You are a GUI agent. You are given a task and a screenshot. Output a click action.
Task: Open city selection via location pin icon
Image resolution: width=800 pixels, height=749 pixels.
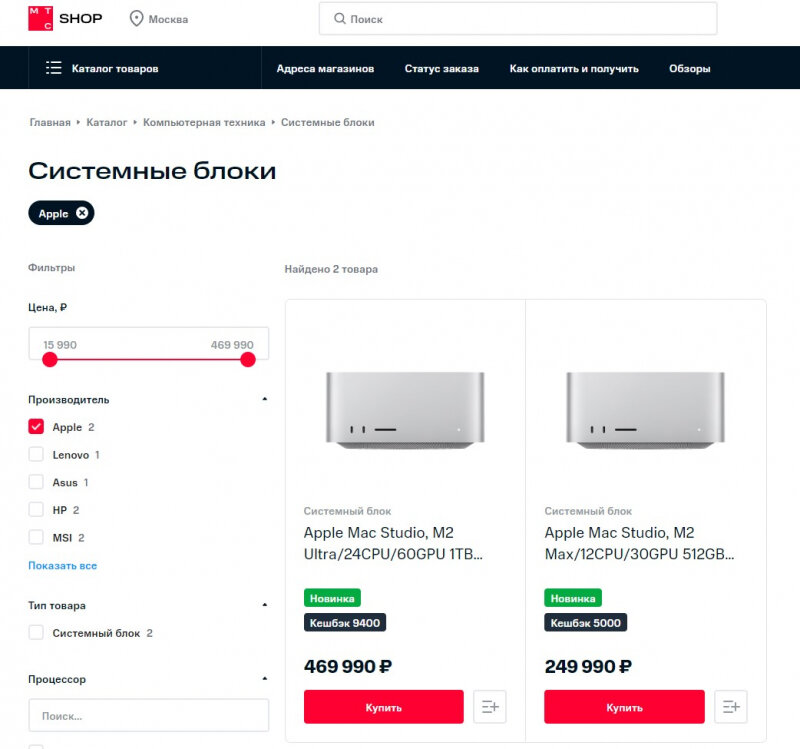[x=136, y=19]
